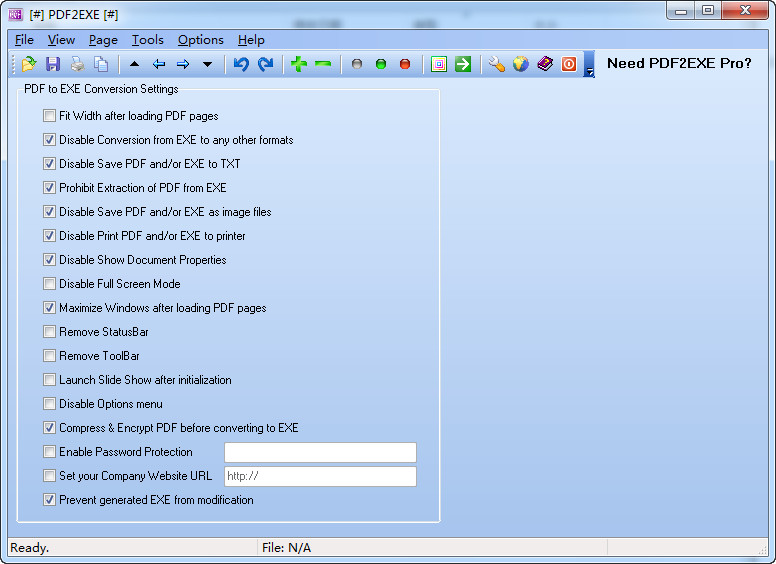Enable Launch Slide Show after initialization

[49, 379]
